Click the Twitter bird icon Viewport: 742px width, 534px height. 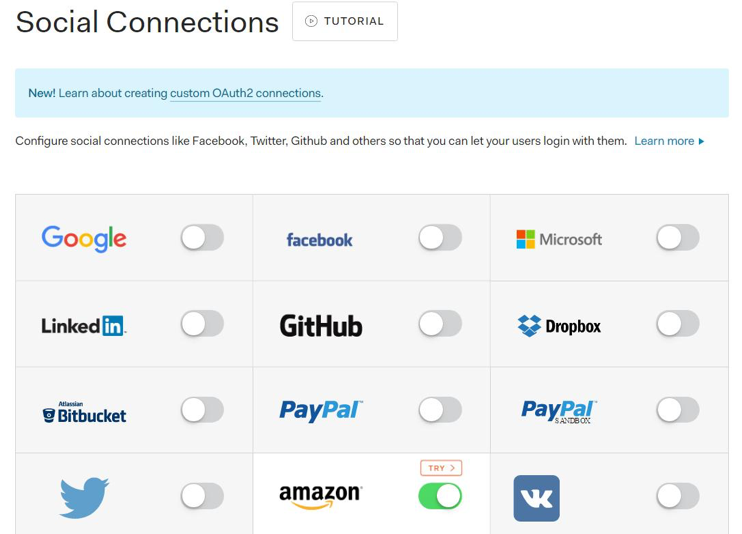coord(84,497)
